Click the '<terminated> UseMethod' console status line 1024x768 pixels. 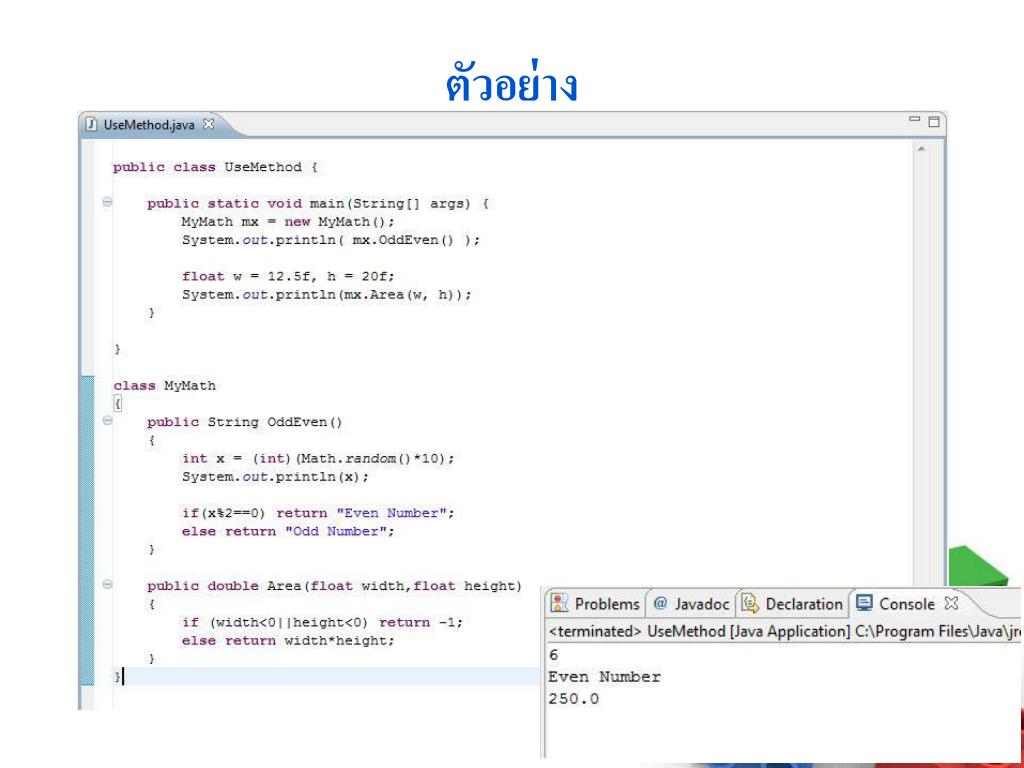click(784, 632)
